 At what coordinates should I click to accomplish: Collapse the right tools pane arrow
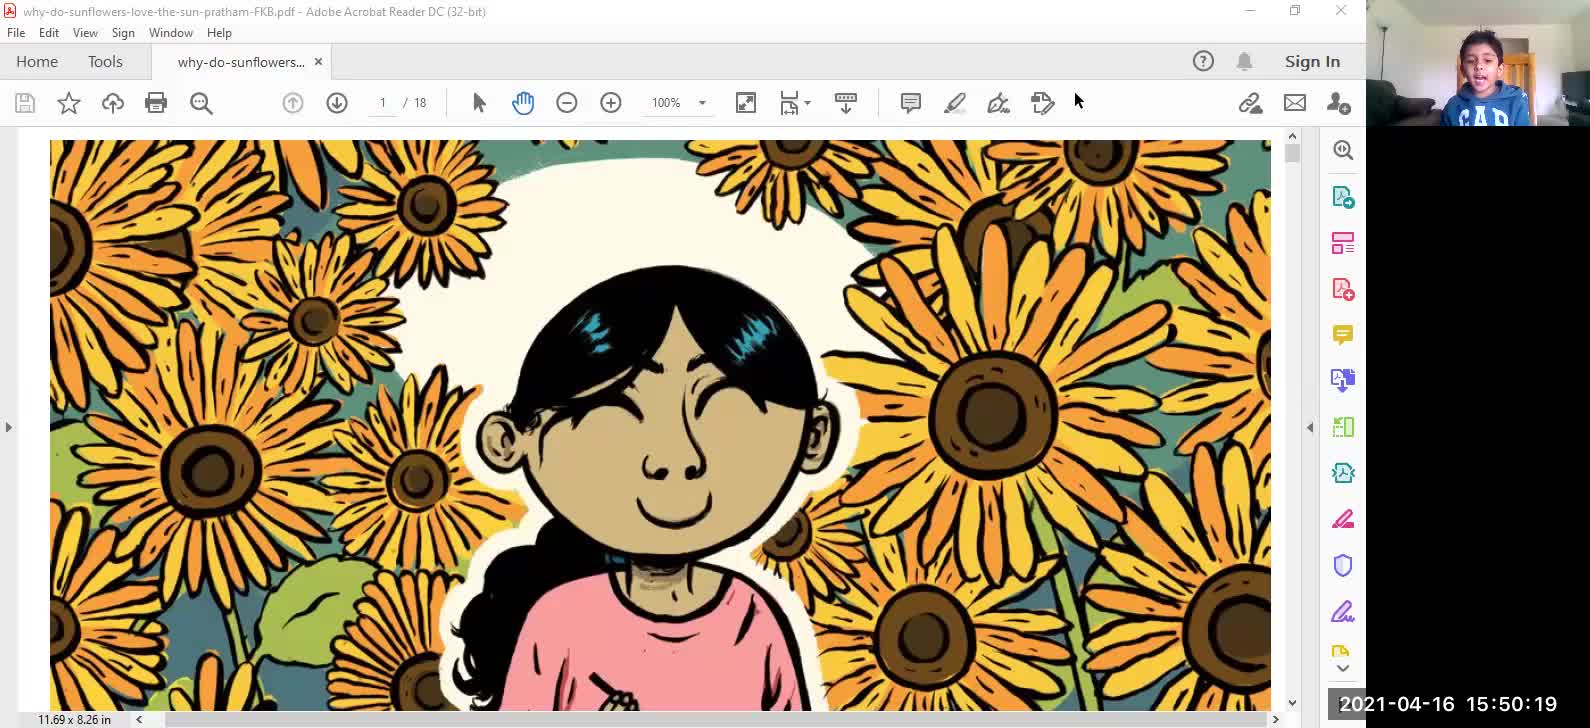[1310, 427]
